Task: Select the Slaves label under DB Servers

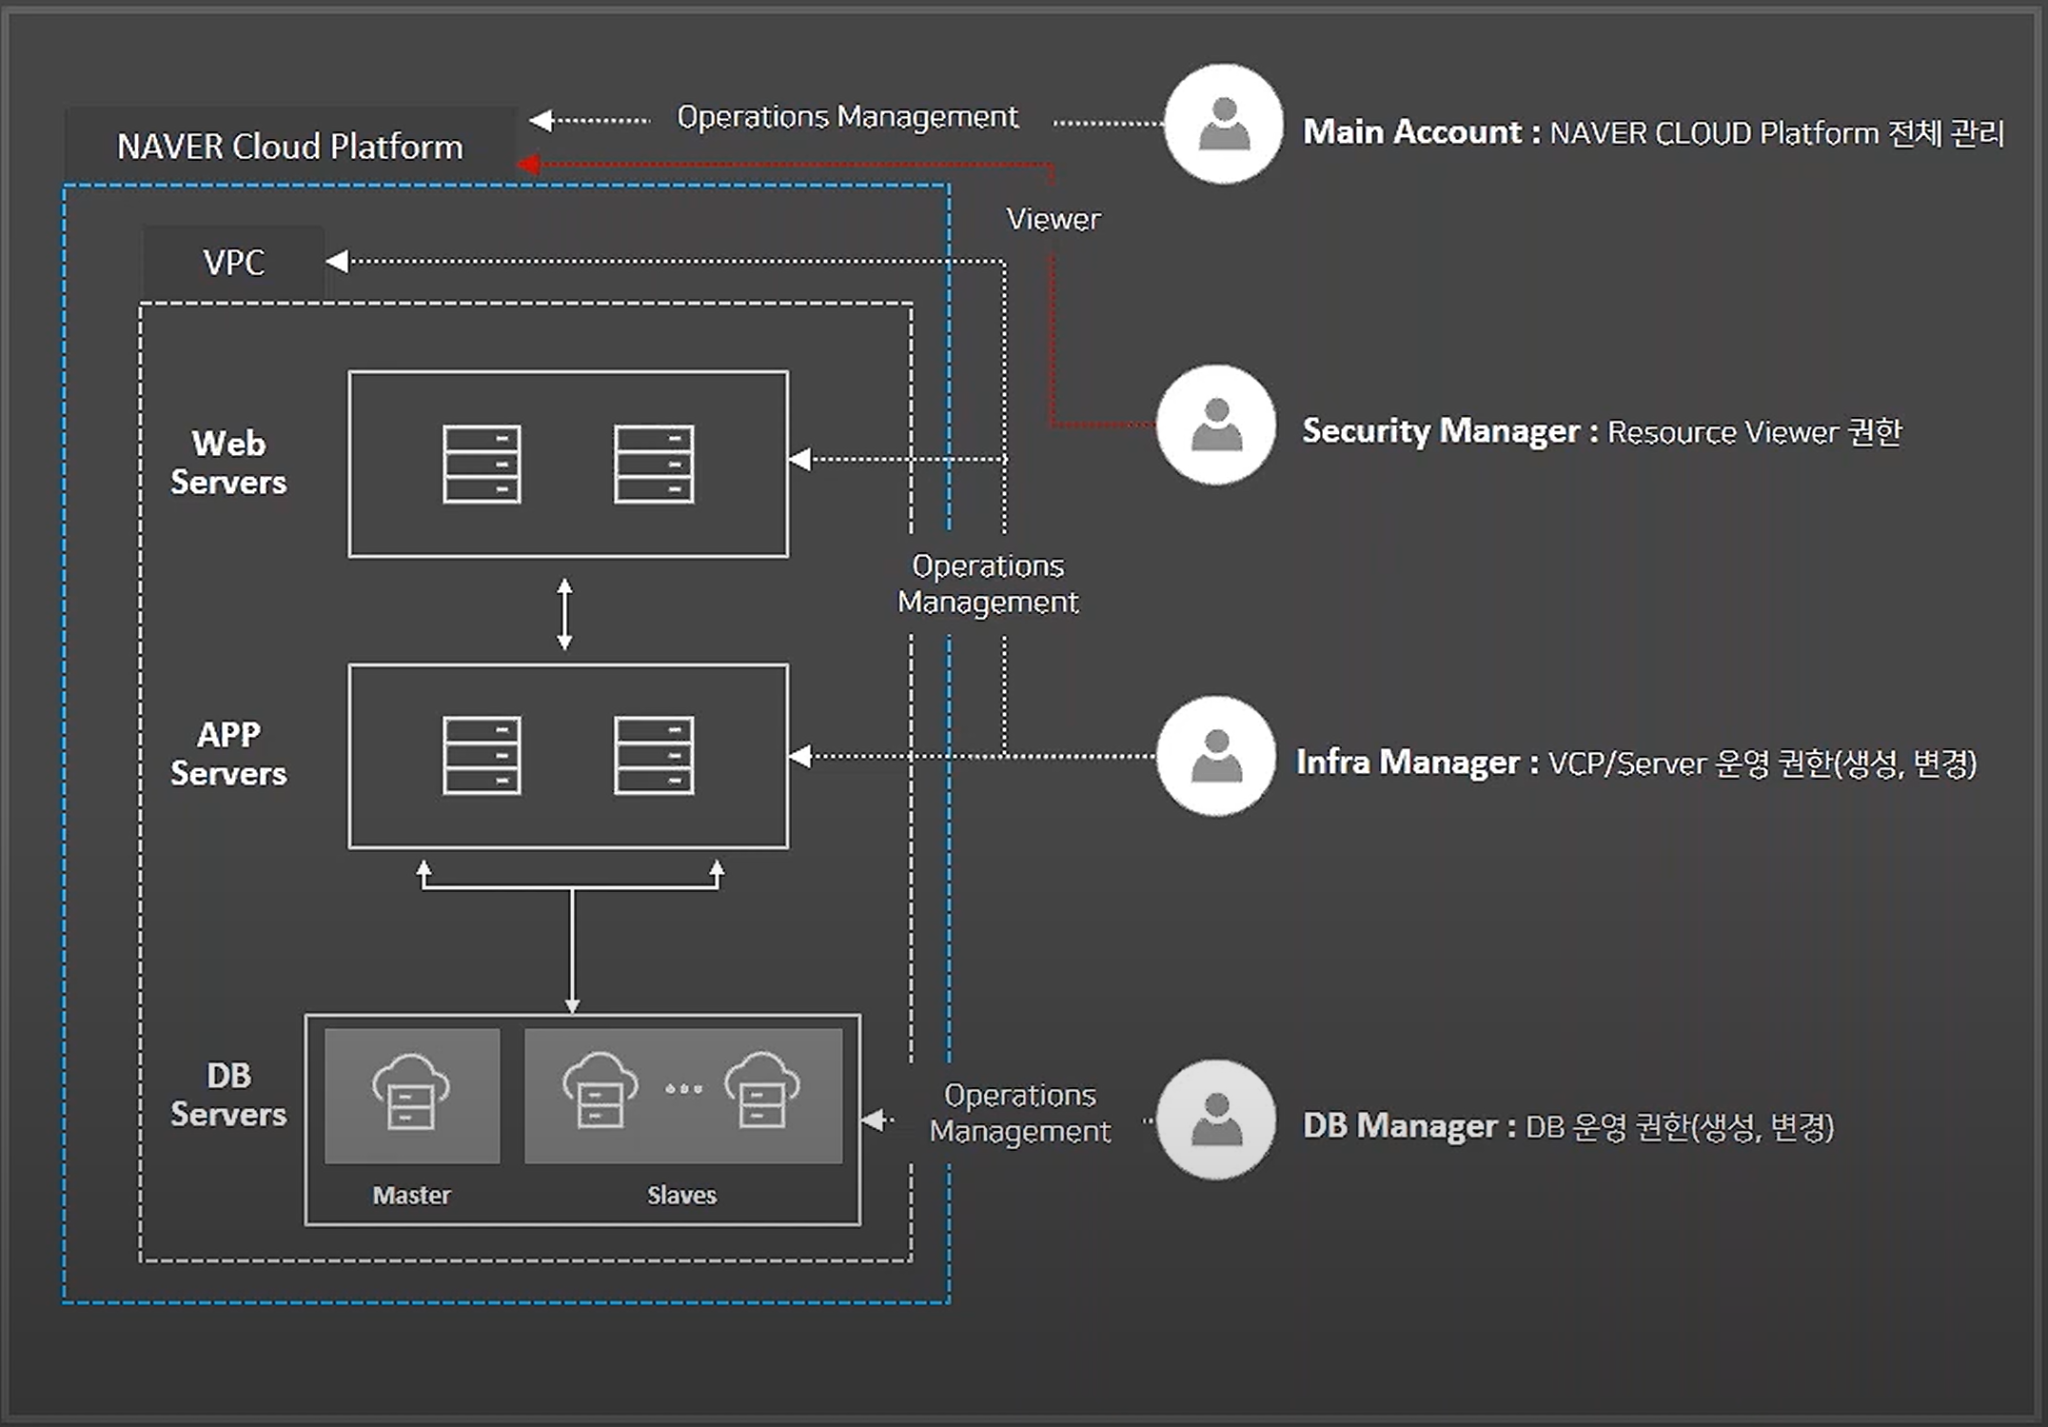Action: coord(681,1194)
